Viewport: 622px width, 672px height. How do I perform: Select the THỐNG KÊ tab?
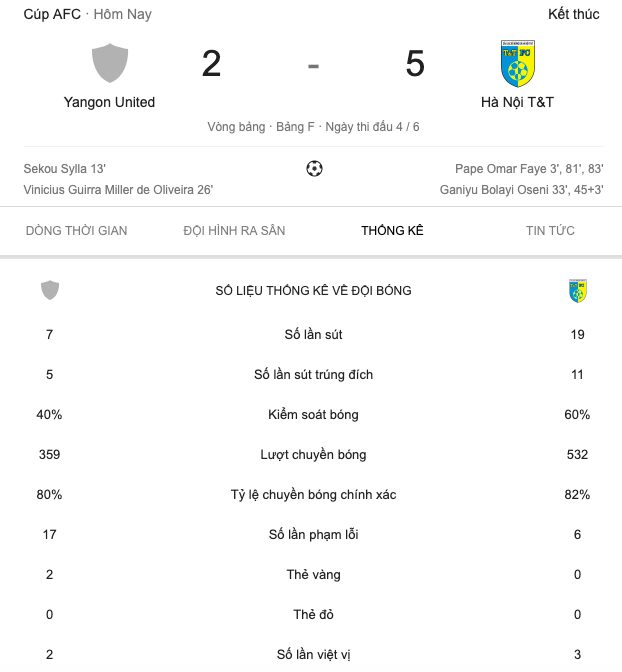(x=393, y=231)
